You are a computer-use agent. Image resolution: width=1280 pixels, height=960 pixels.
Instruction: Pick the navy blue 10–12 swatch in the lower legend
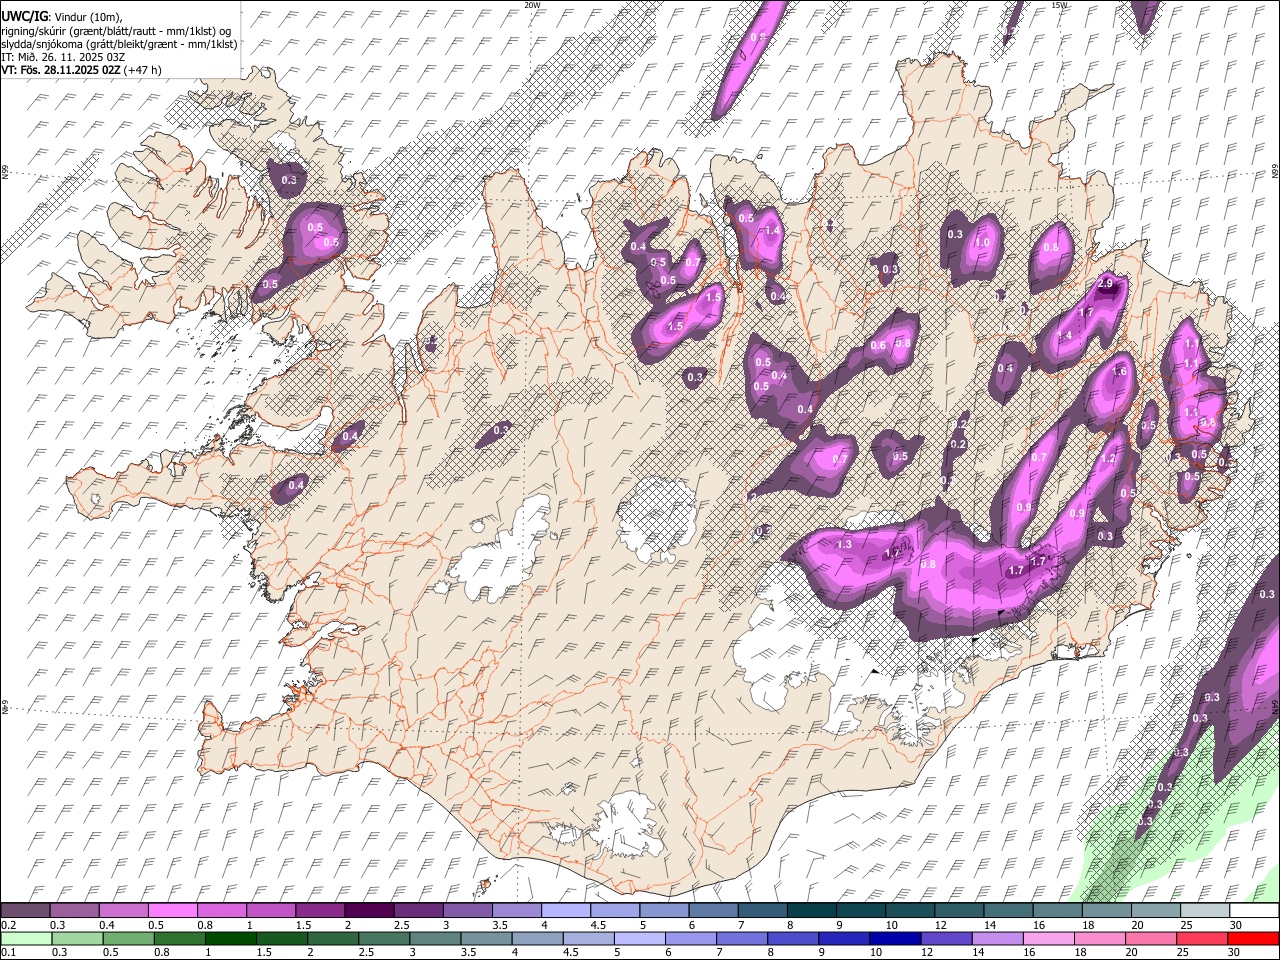click(894, 938)
